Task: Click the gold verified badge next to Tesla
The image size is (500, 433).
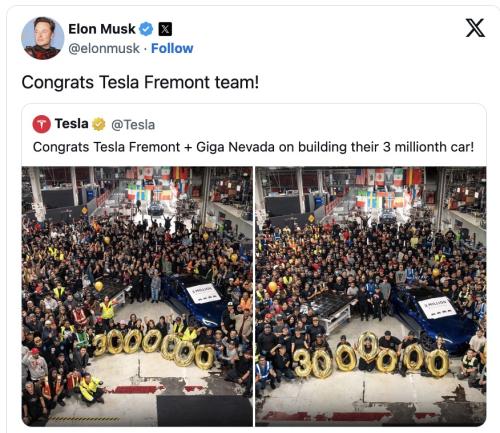Action: (x=99, y=124)
